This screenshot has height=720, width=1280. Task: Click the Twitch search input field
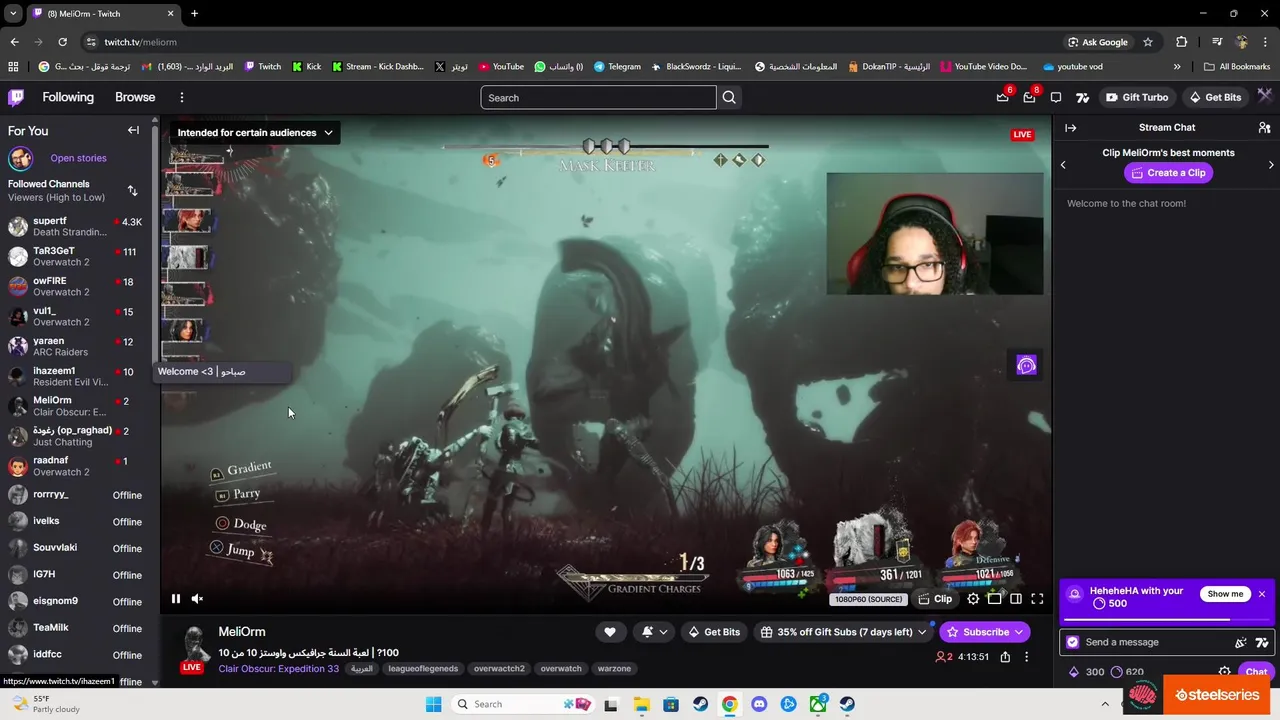point(598,97)
